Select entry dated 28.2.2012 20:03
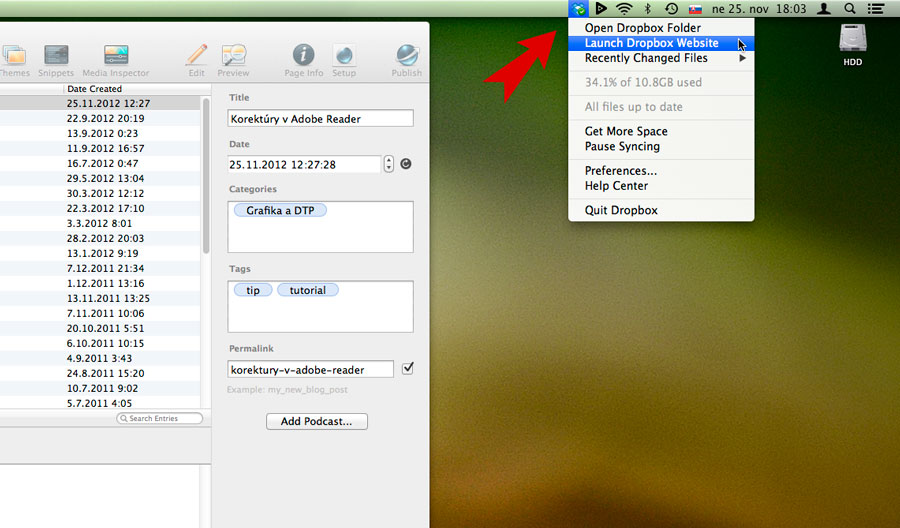 coord(100,238)
